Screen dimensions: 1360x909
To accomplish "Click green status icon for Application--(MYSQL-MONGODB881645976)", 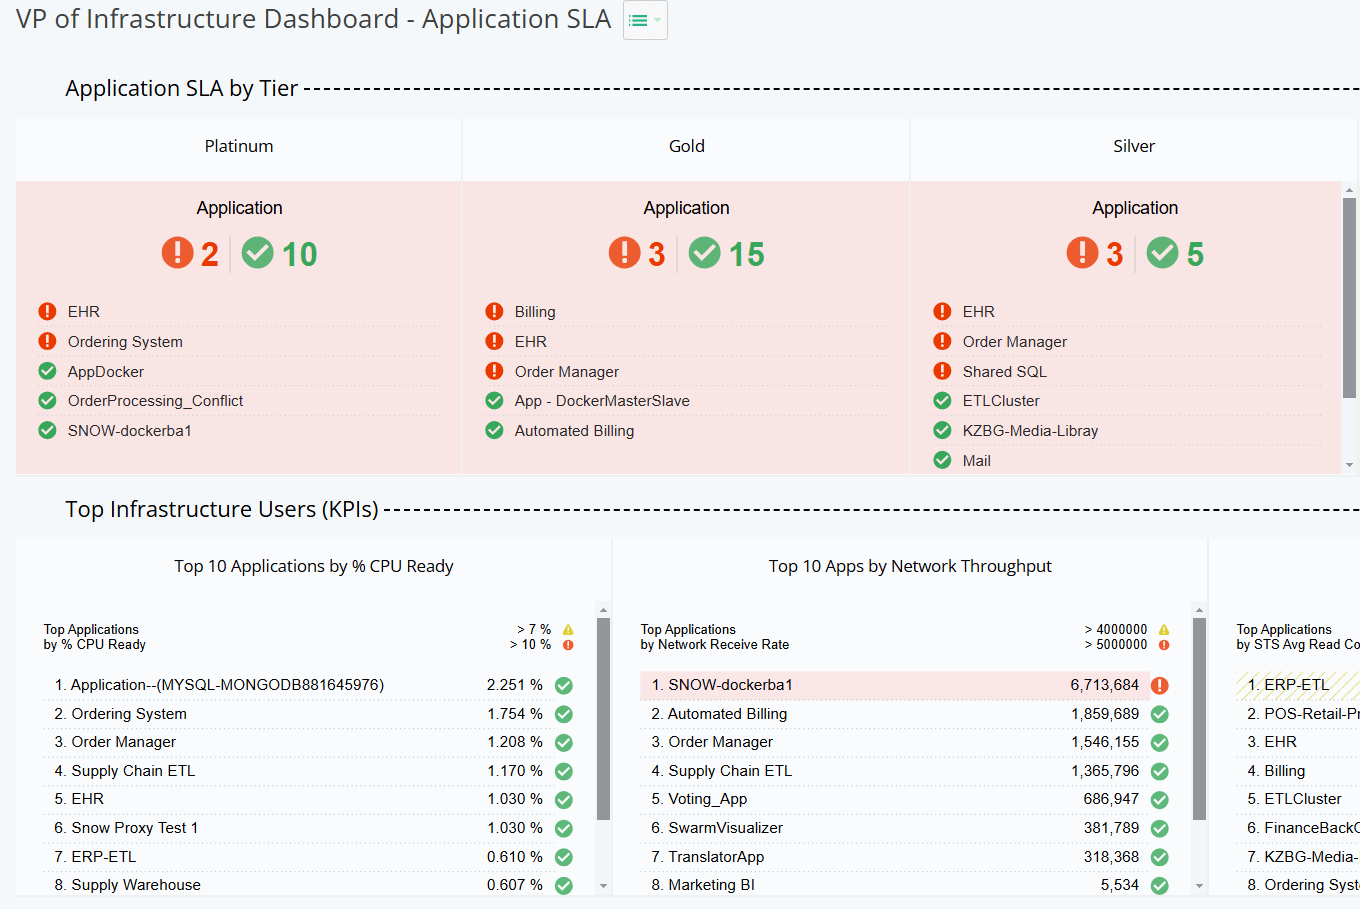I will 564,685.
